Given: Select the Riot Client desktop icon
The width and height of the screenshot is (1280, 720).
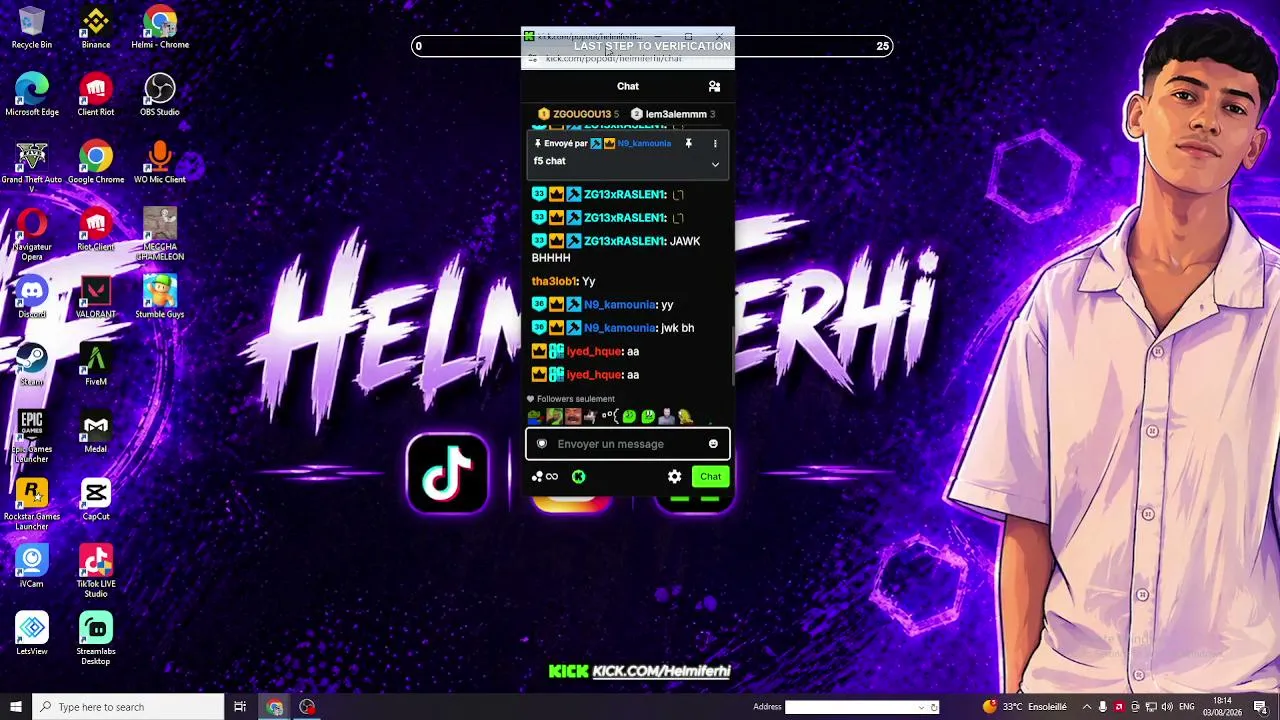Looking at the screenshot, I should point(96,230).
